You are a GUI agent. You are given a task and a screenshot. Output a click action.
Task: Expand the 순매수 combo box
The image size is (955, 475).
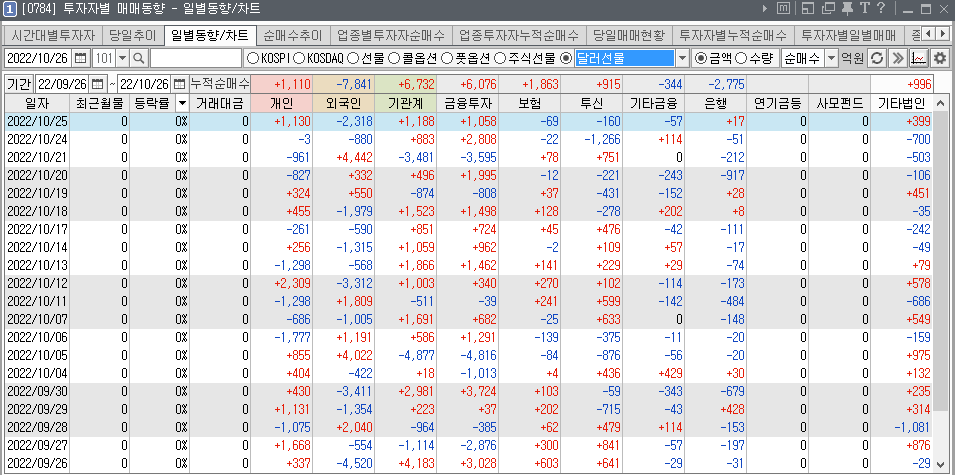point(830,58)
